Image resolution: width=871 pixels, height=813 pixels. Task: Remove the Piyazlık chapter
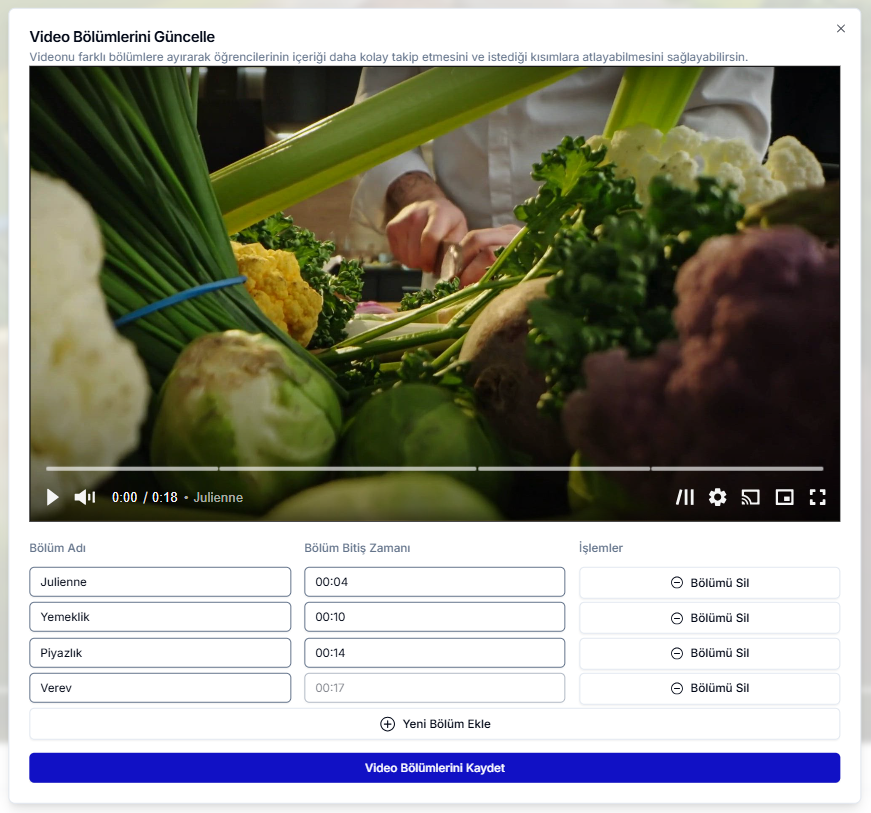pos(709,653)
